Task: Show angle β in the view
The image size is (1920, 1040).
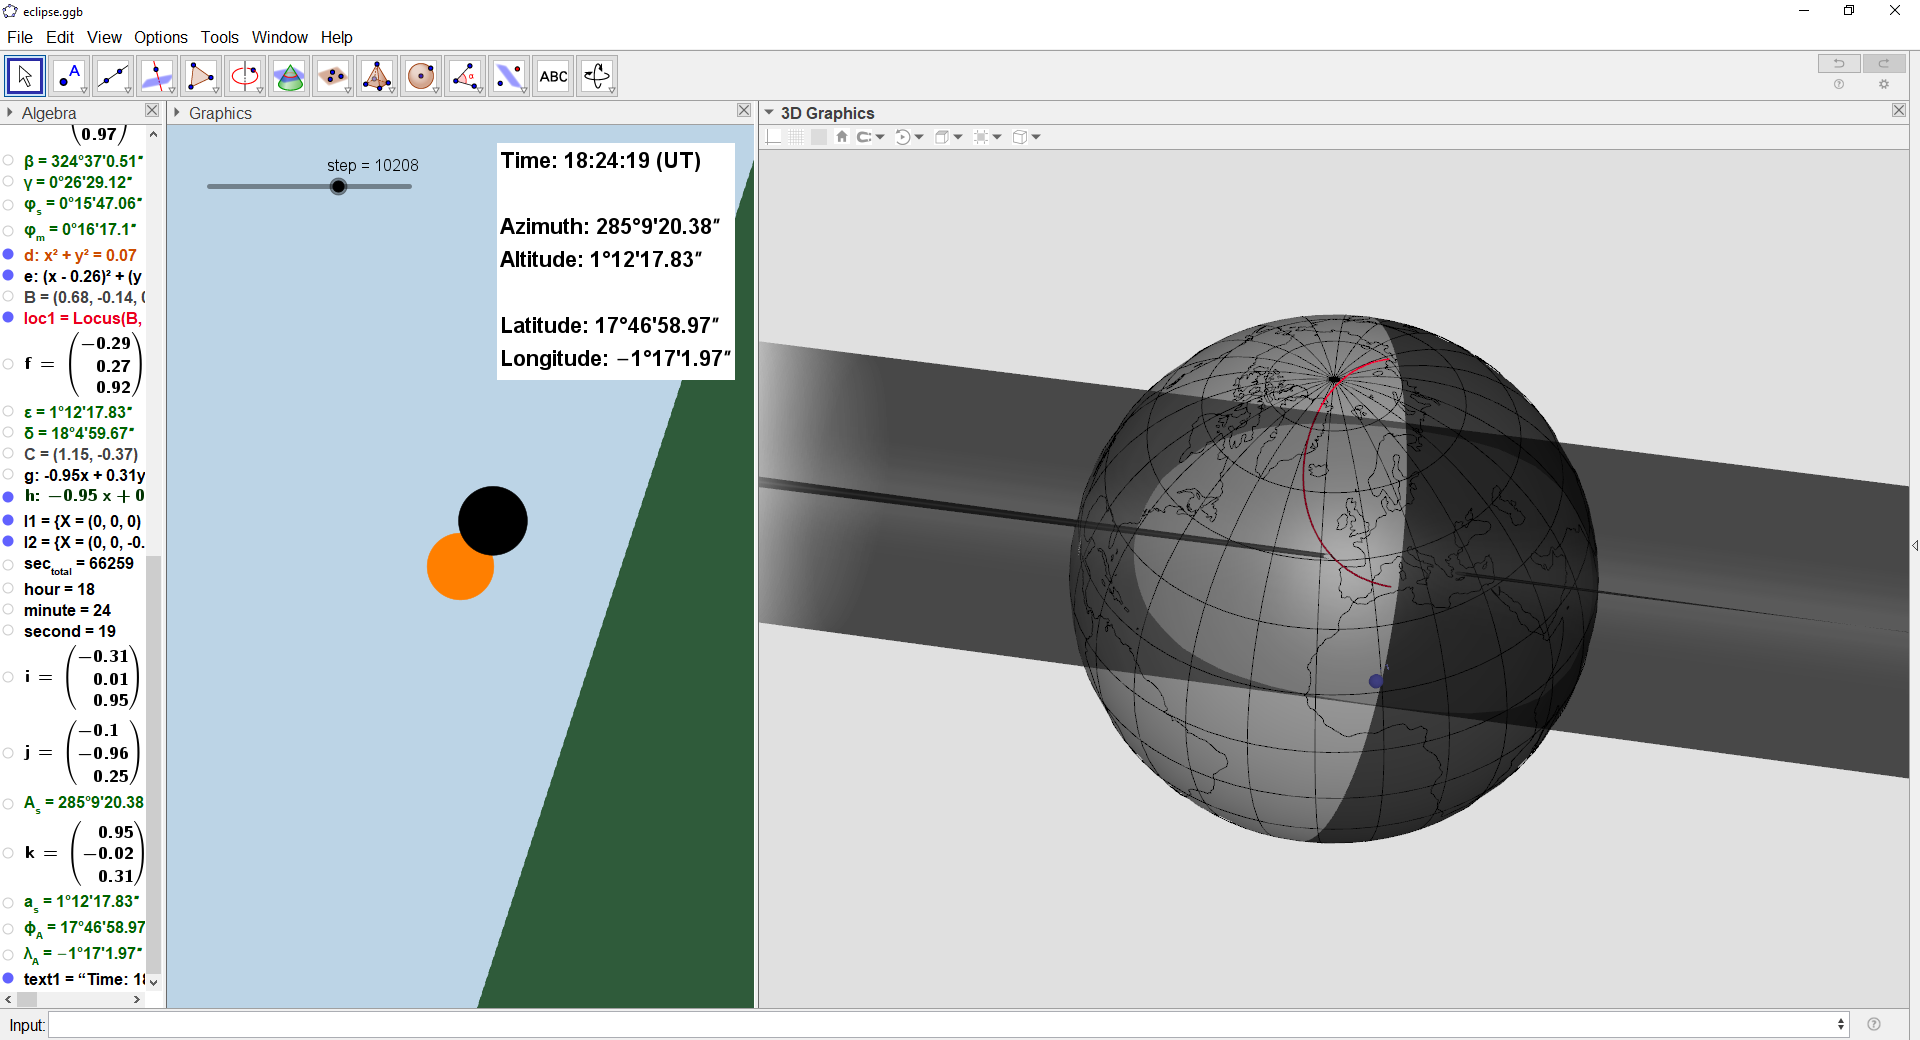Action: pos(8,161)
